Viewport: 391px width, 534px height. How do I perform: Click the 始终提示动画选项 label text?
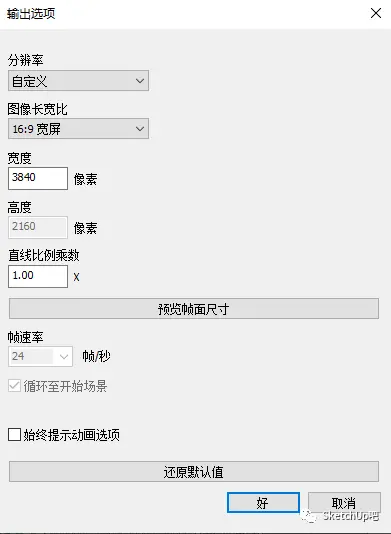pos(72,435)
